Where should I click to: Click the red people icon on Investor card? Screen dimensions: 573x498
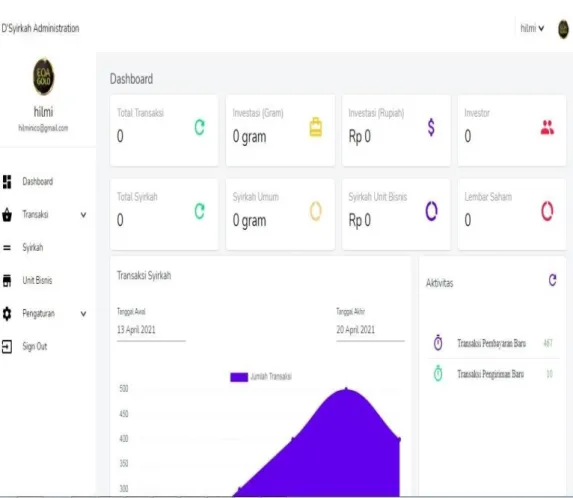pyautogui.click(x=547, y=128)
